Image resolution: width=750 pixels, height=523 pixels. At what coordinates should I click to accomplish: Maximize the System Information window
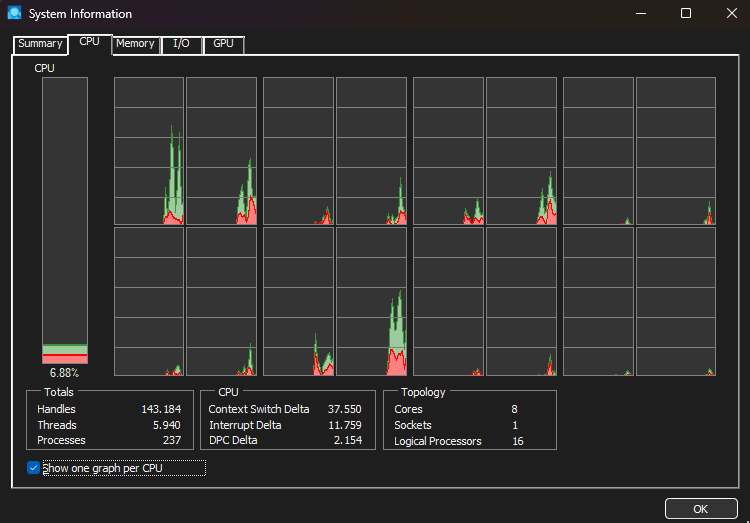(686, 13)
